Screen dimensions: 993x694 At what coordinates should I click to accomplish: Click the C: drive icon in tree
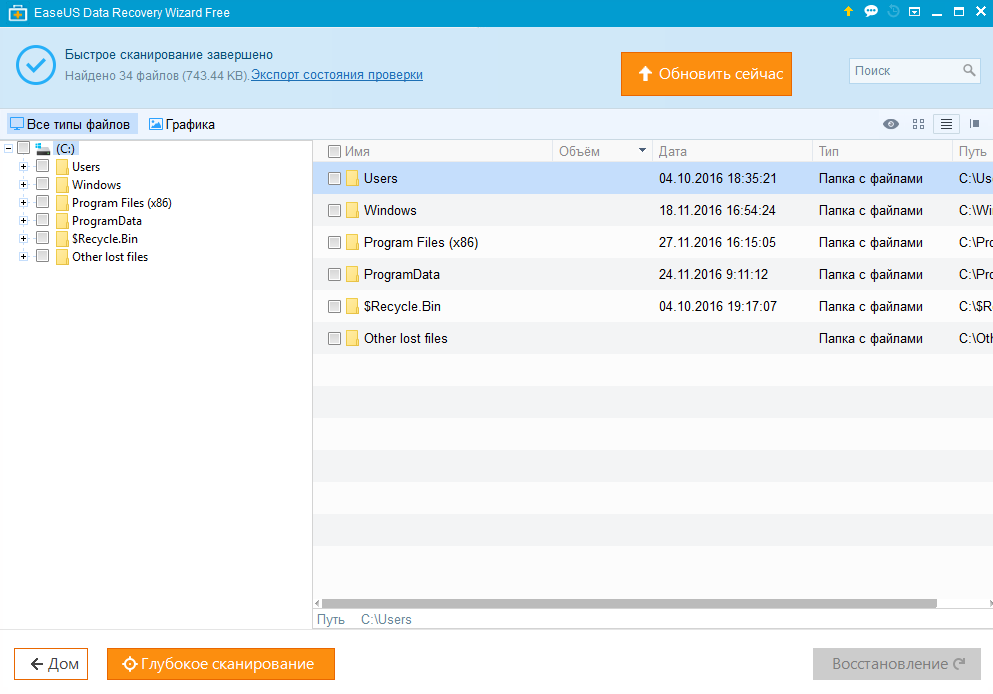[x=42, y=149]
